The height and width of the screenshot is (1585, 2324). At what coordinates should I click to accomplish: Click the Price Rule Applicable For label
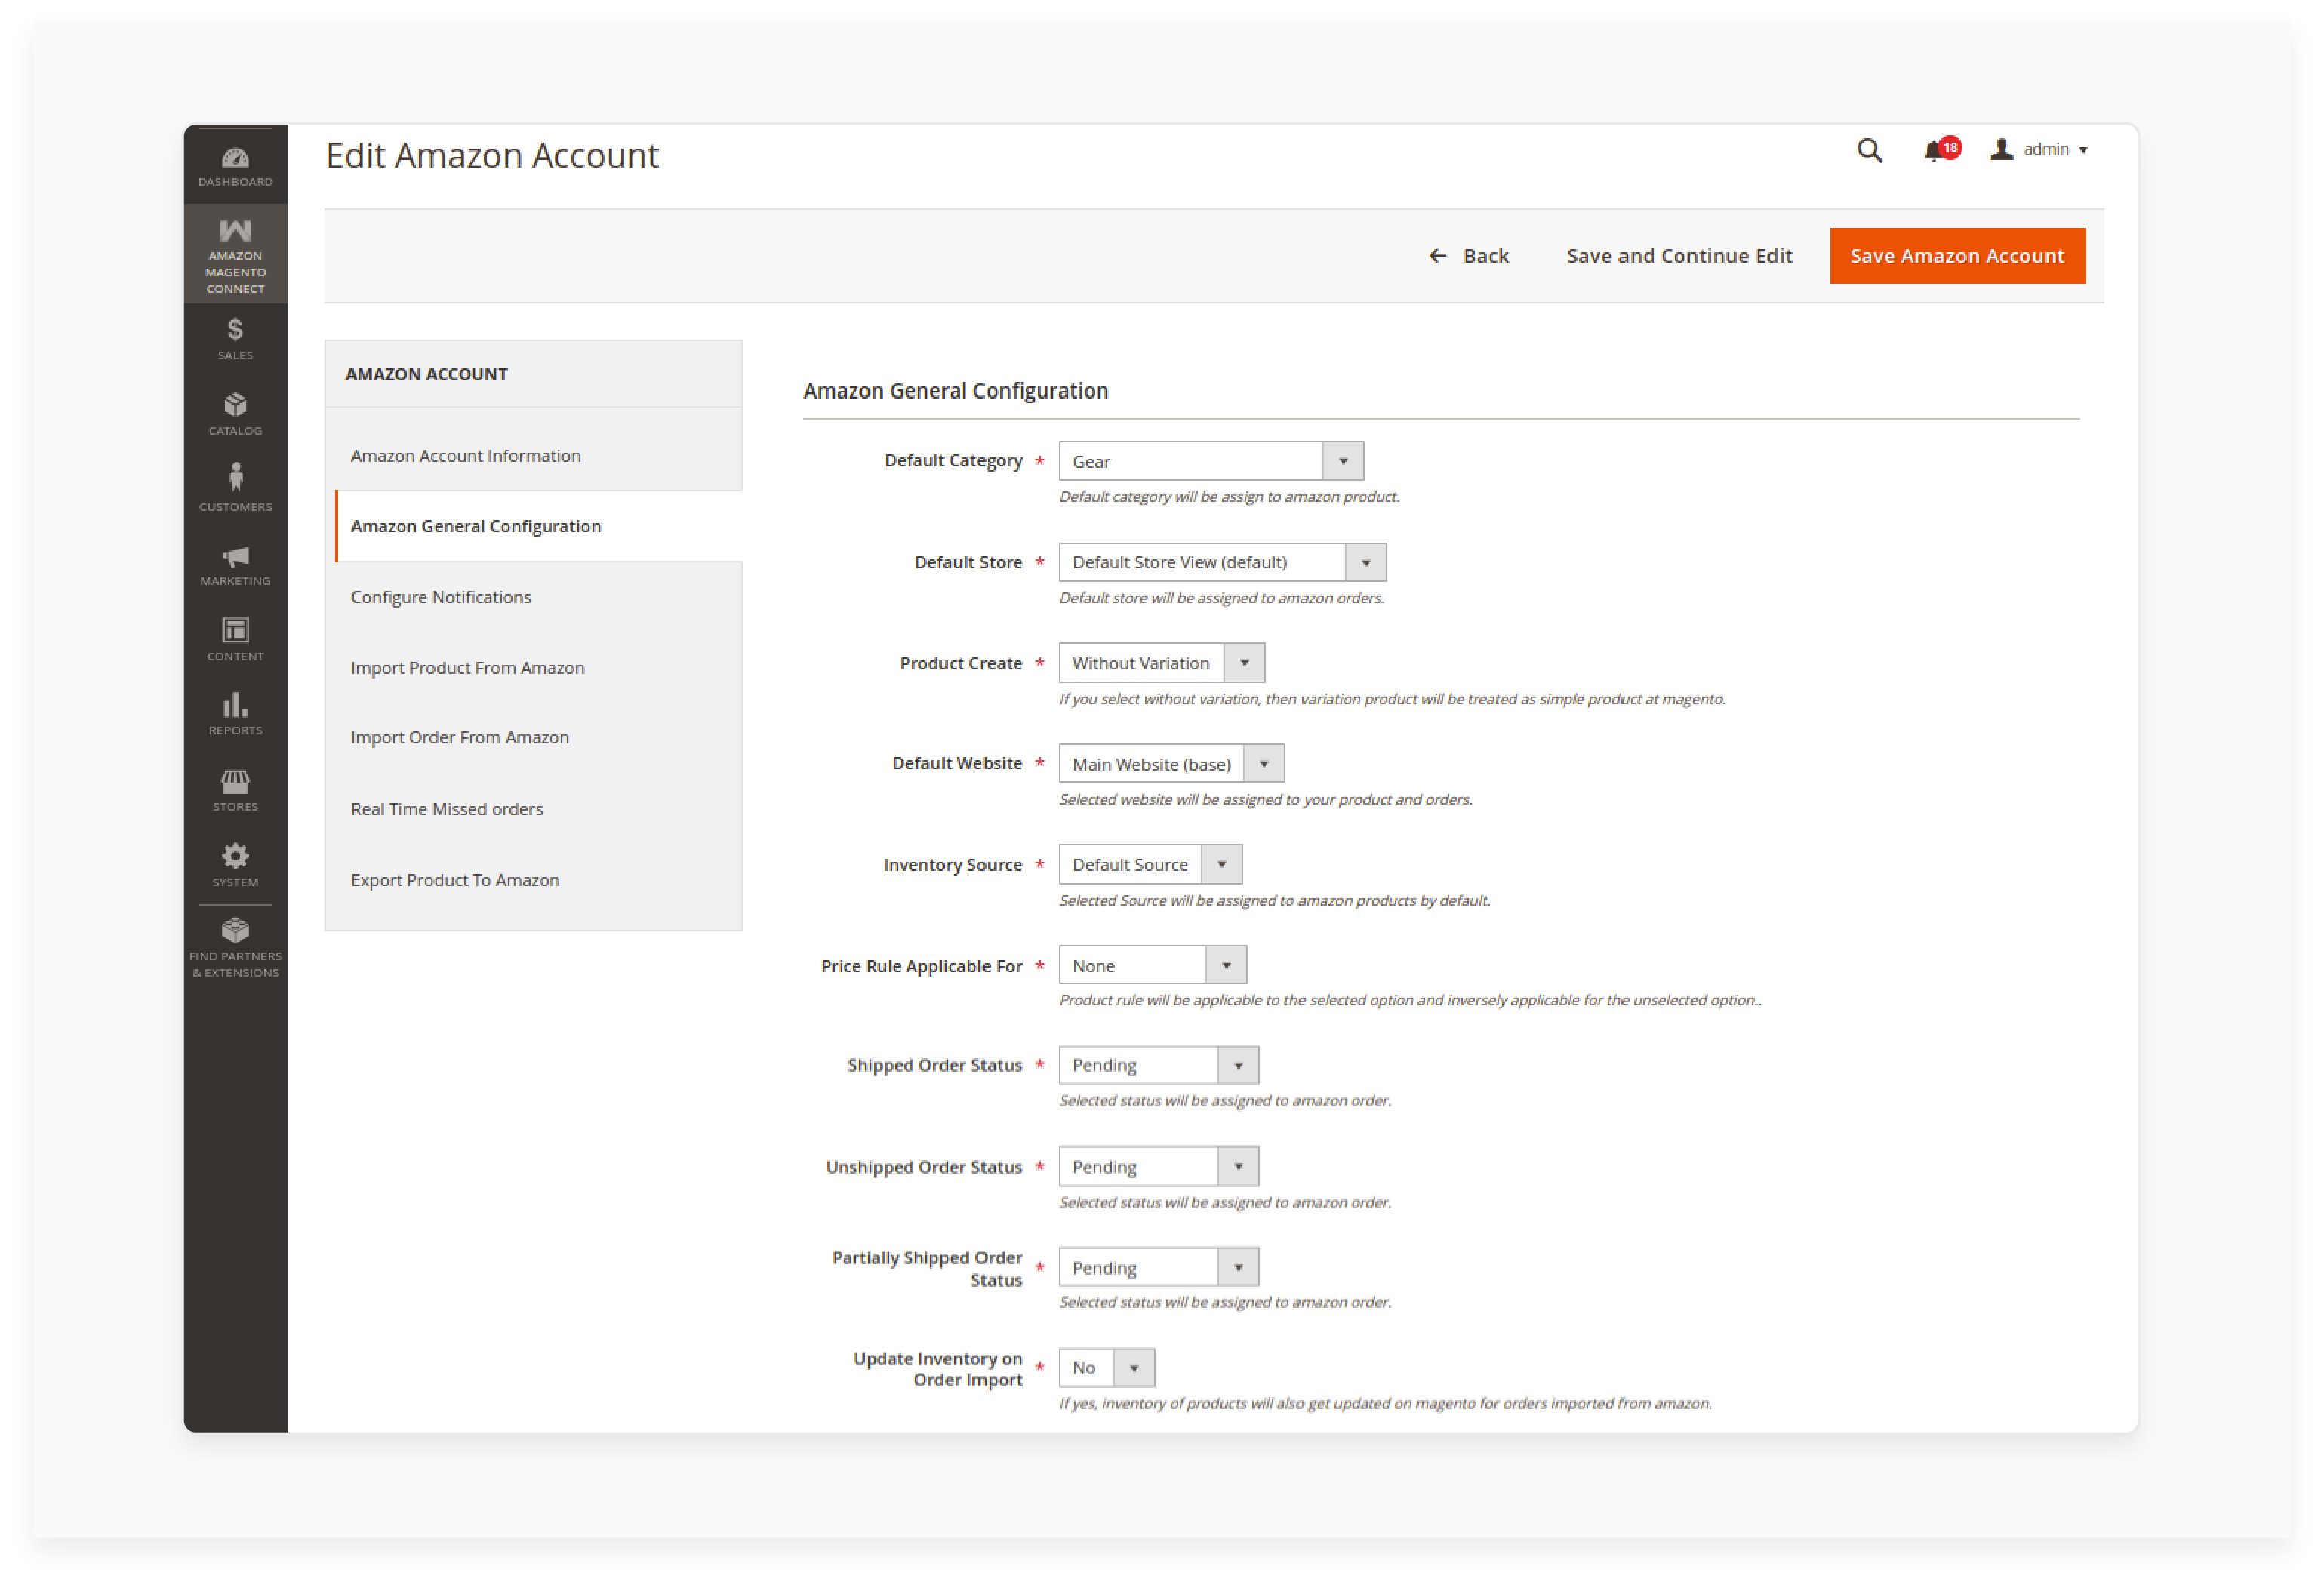(921, 966)
